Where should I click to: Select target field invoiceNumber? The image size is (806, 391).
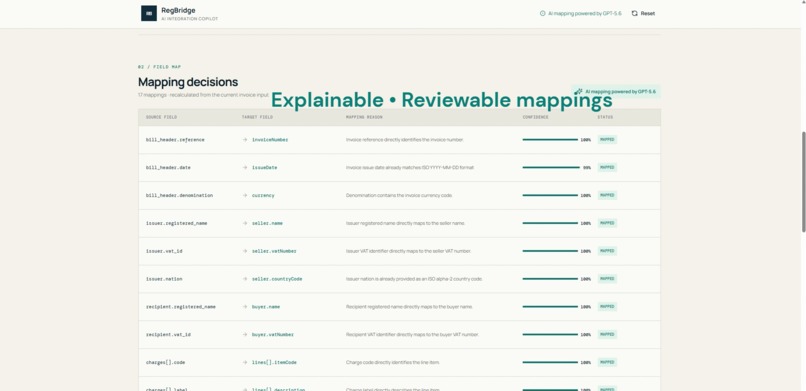270,140
